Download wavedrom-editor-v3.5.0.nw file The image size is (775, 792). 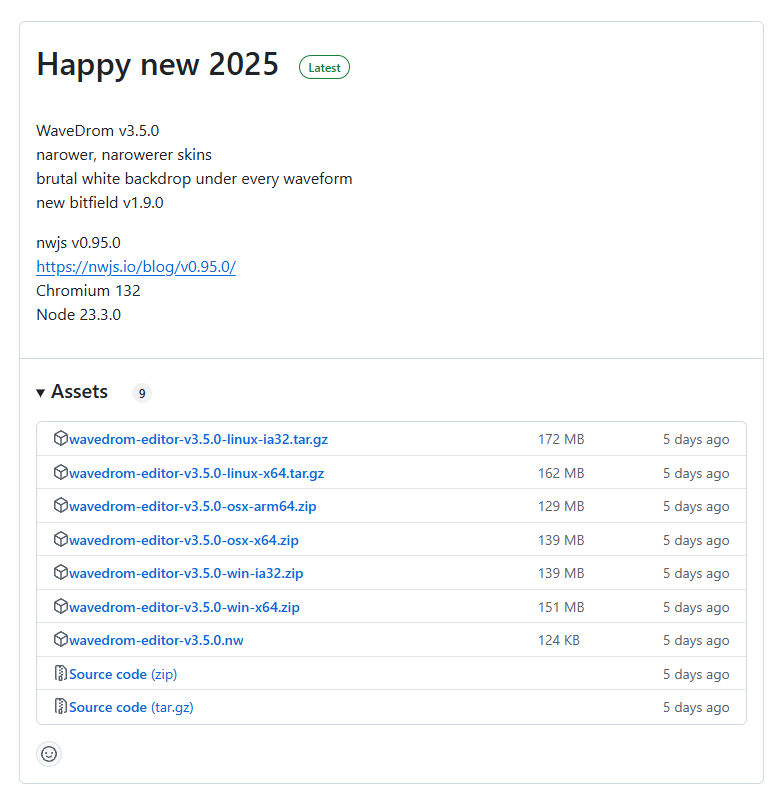(156, 640)
